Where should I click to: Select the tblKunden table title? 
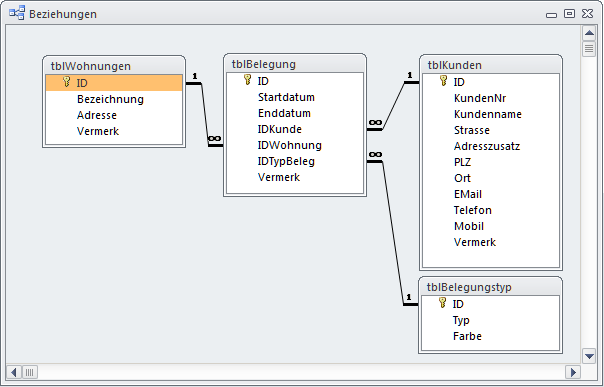pos(455,65)
